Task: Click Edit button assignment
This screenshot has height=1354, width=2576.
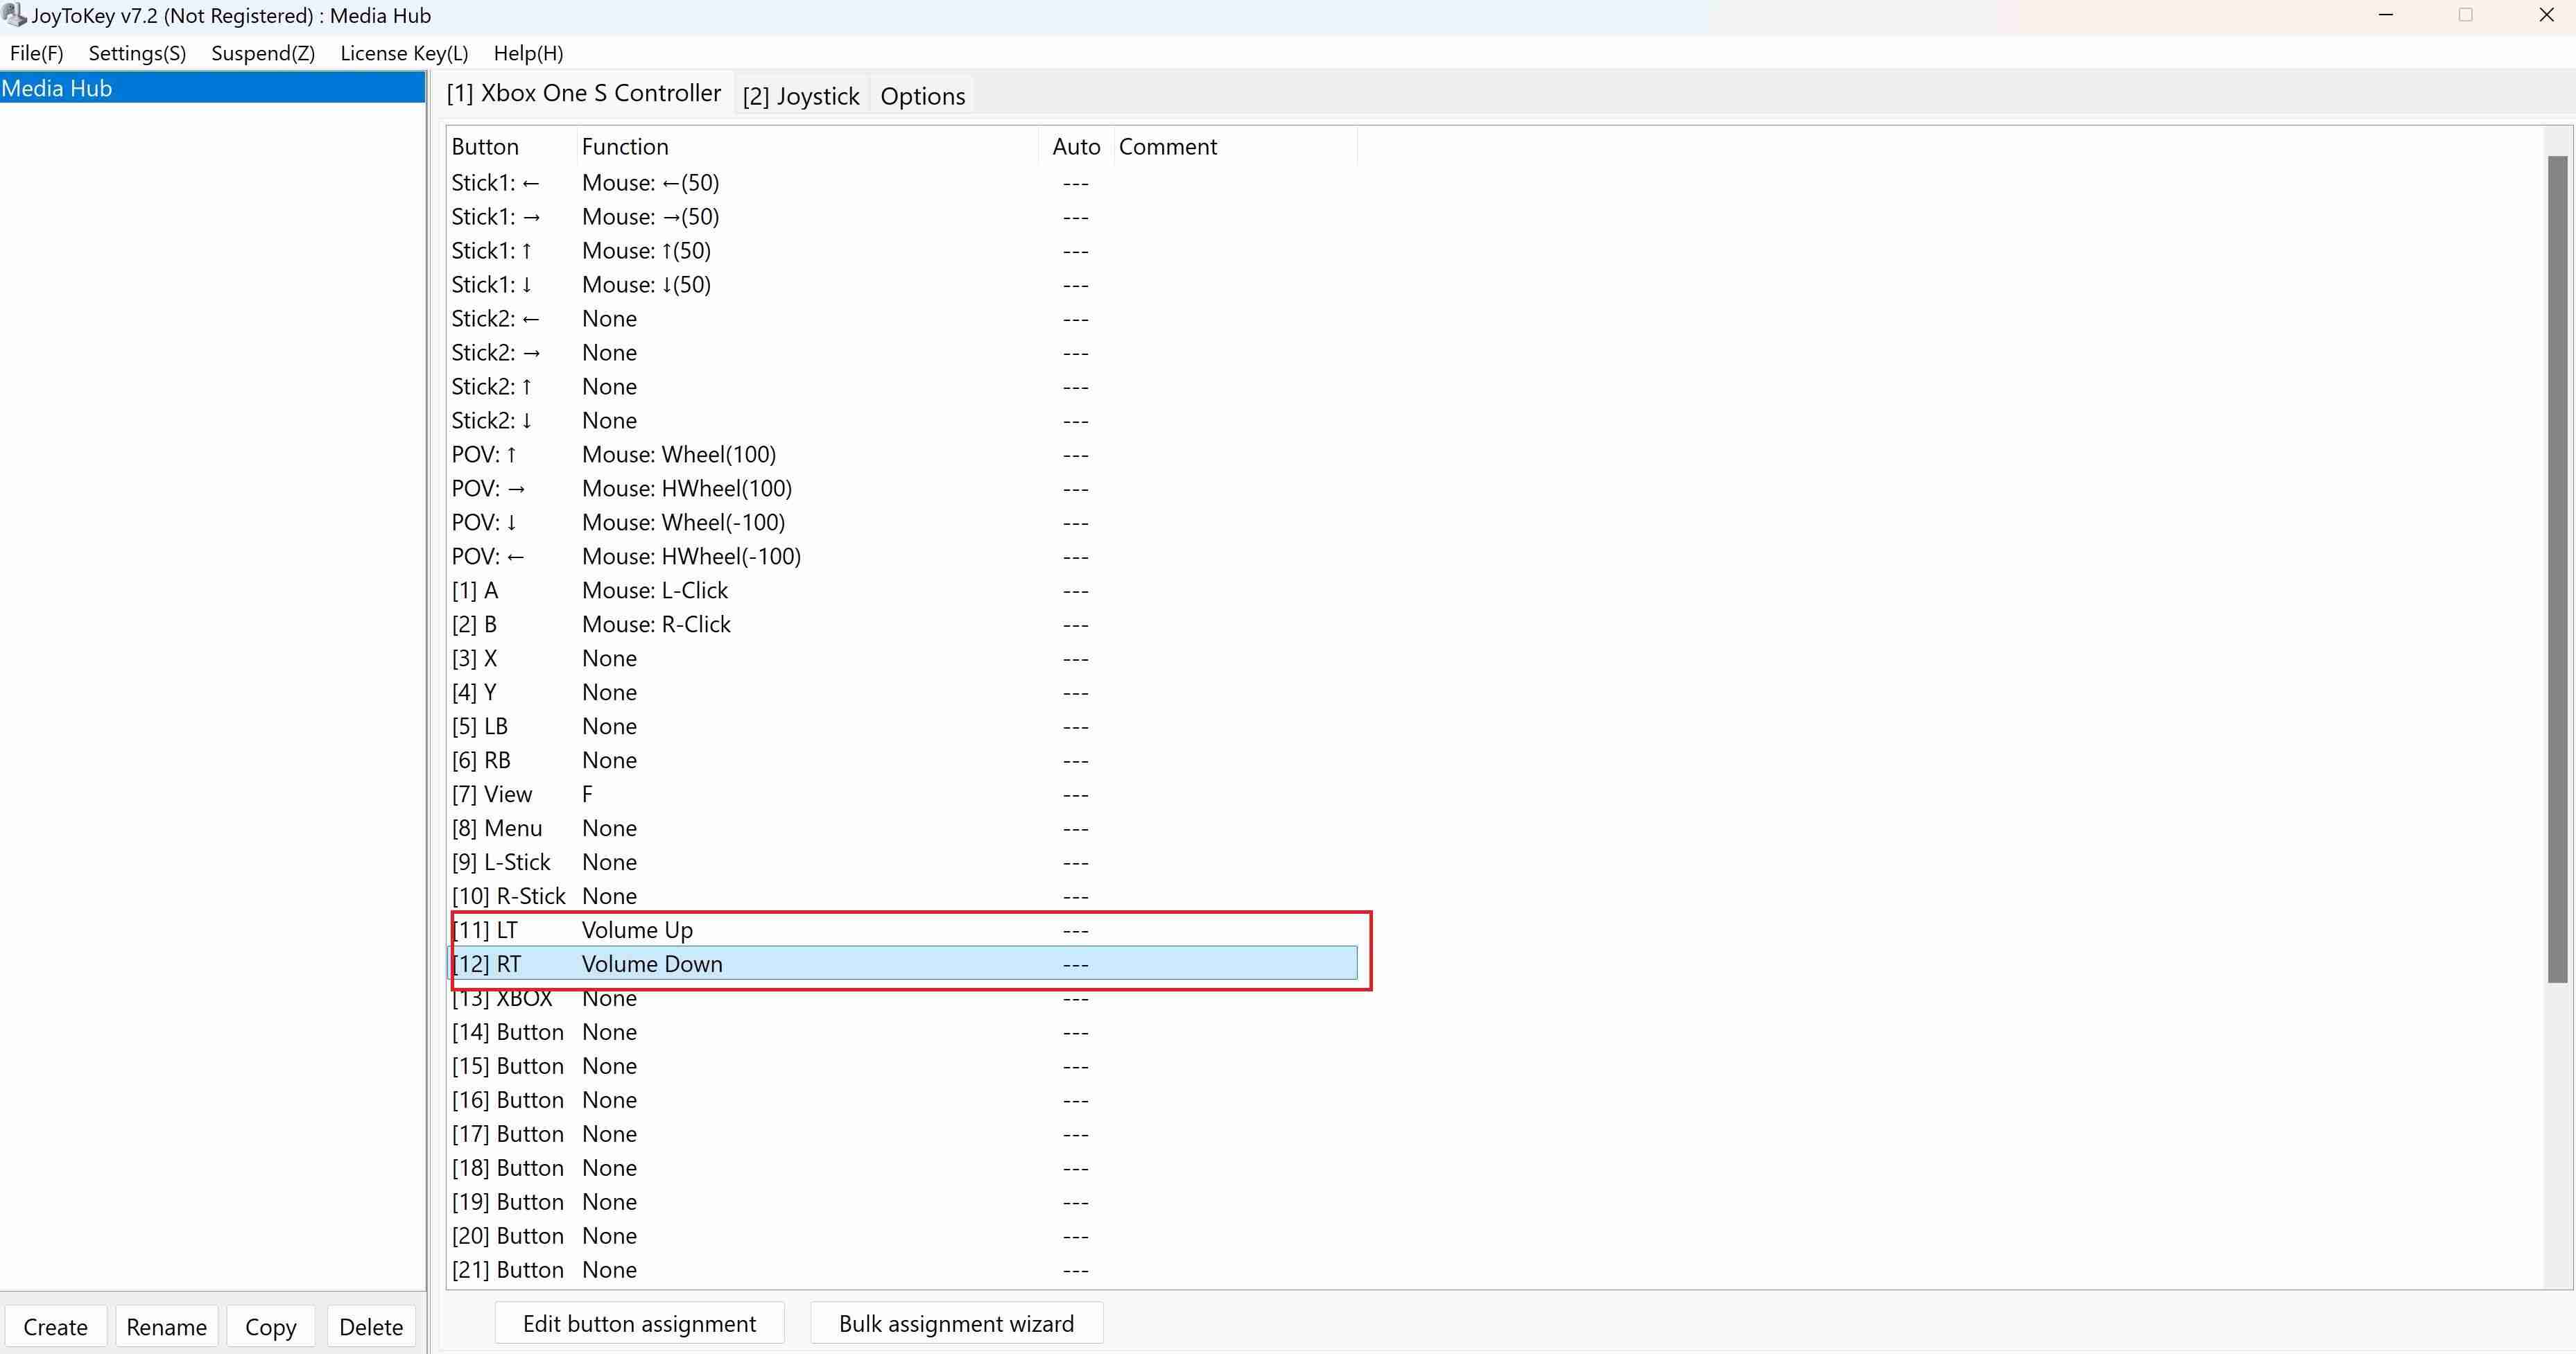Action: [x=639, y=1324]
